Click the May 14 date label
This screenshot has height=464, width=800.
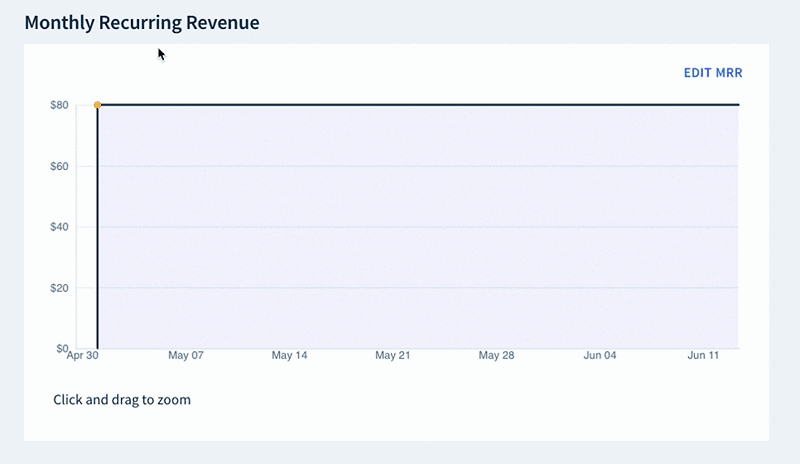(289, 355)
